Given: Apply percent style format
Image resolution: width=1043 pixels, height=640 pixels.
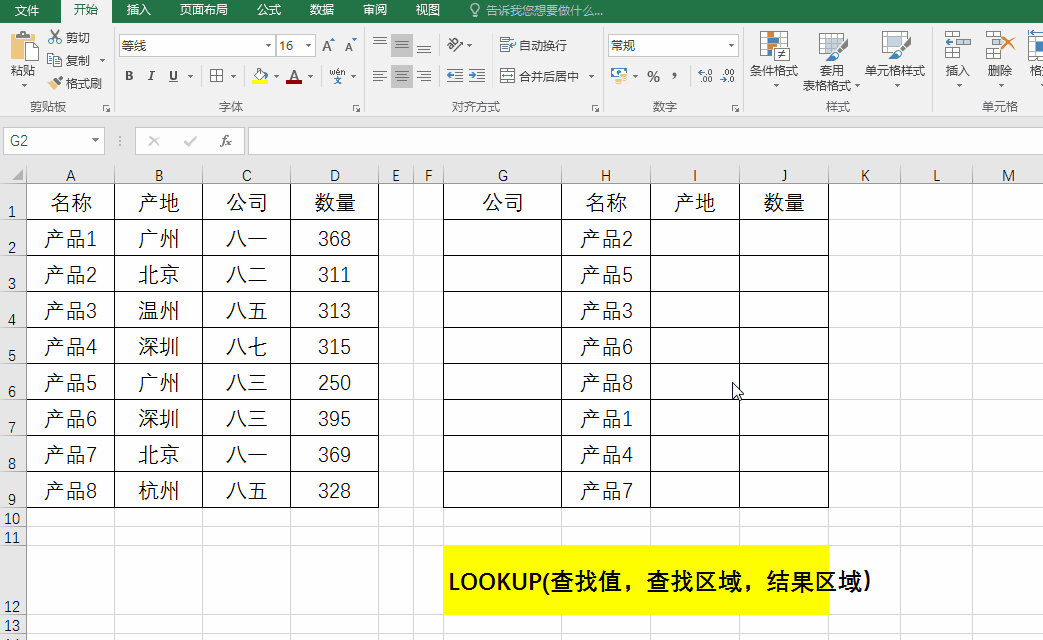Looking at the screenshot, I should click(654, 77).
